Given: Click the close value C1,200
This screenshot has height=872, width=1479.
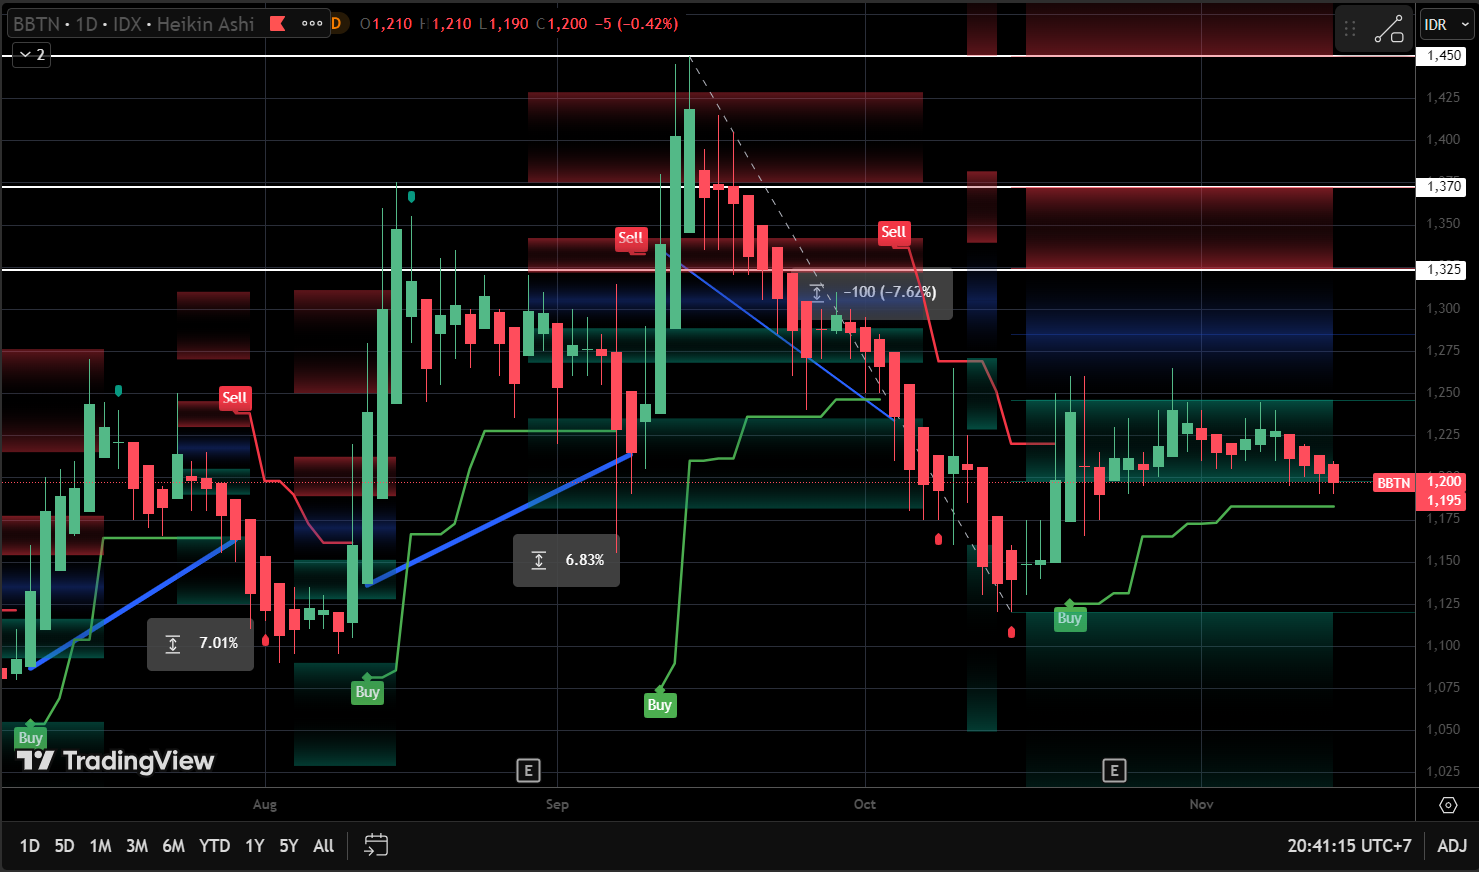Looking at the screenshot, I should pyautogui.click(x=562, y=24).
